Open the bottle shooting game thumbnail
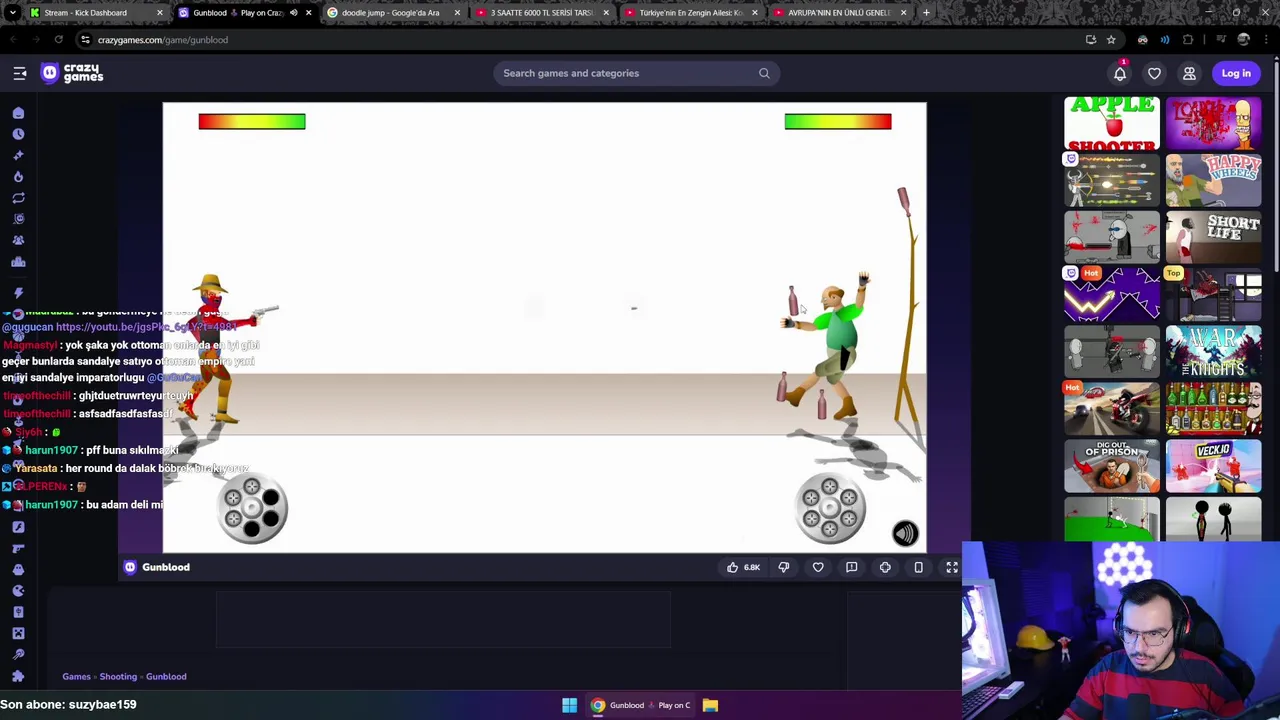Viewport: 1280px width, 720px height. pos(1213,410)
